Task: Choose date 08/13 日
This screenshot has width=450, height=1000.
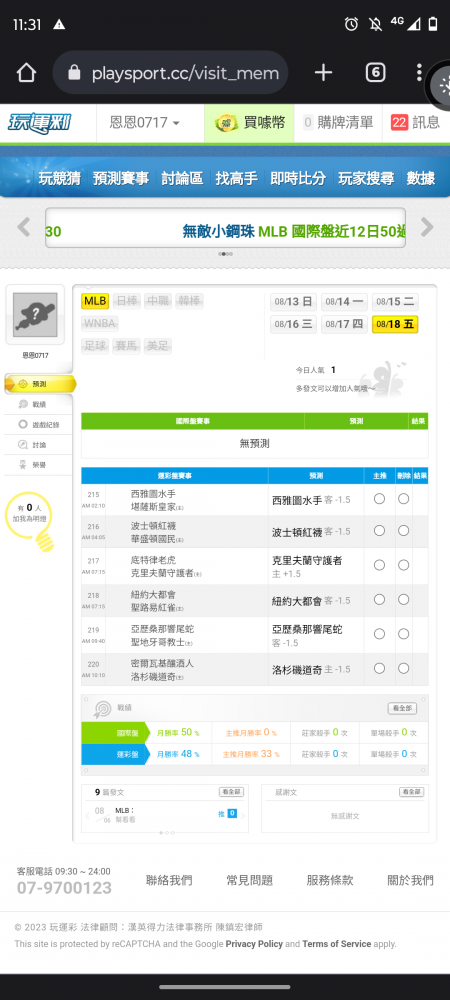Action: pyautogui.click(x=293, y=302)
